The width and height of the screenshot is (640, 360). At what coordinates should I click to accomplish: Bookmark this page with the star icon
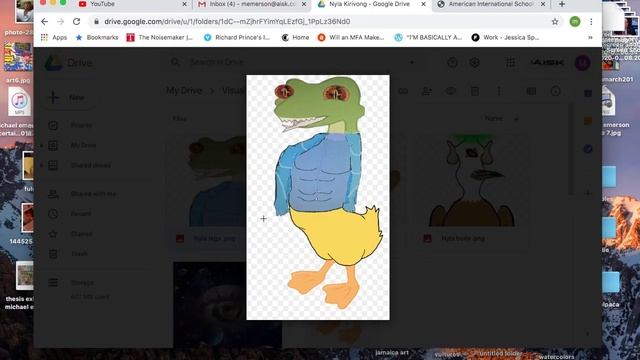click(555, 22)
